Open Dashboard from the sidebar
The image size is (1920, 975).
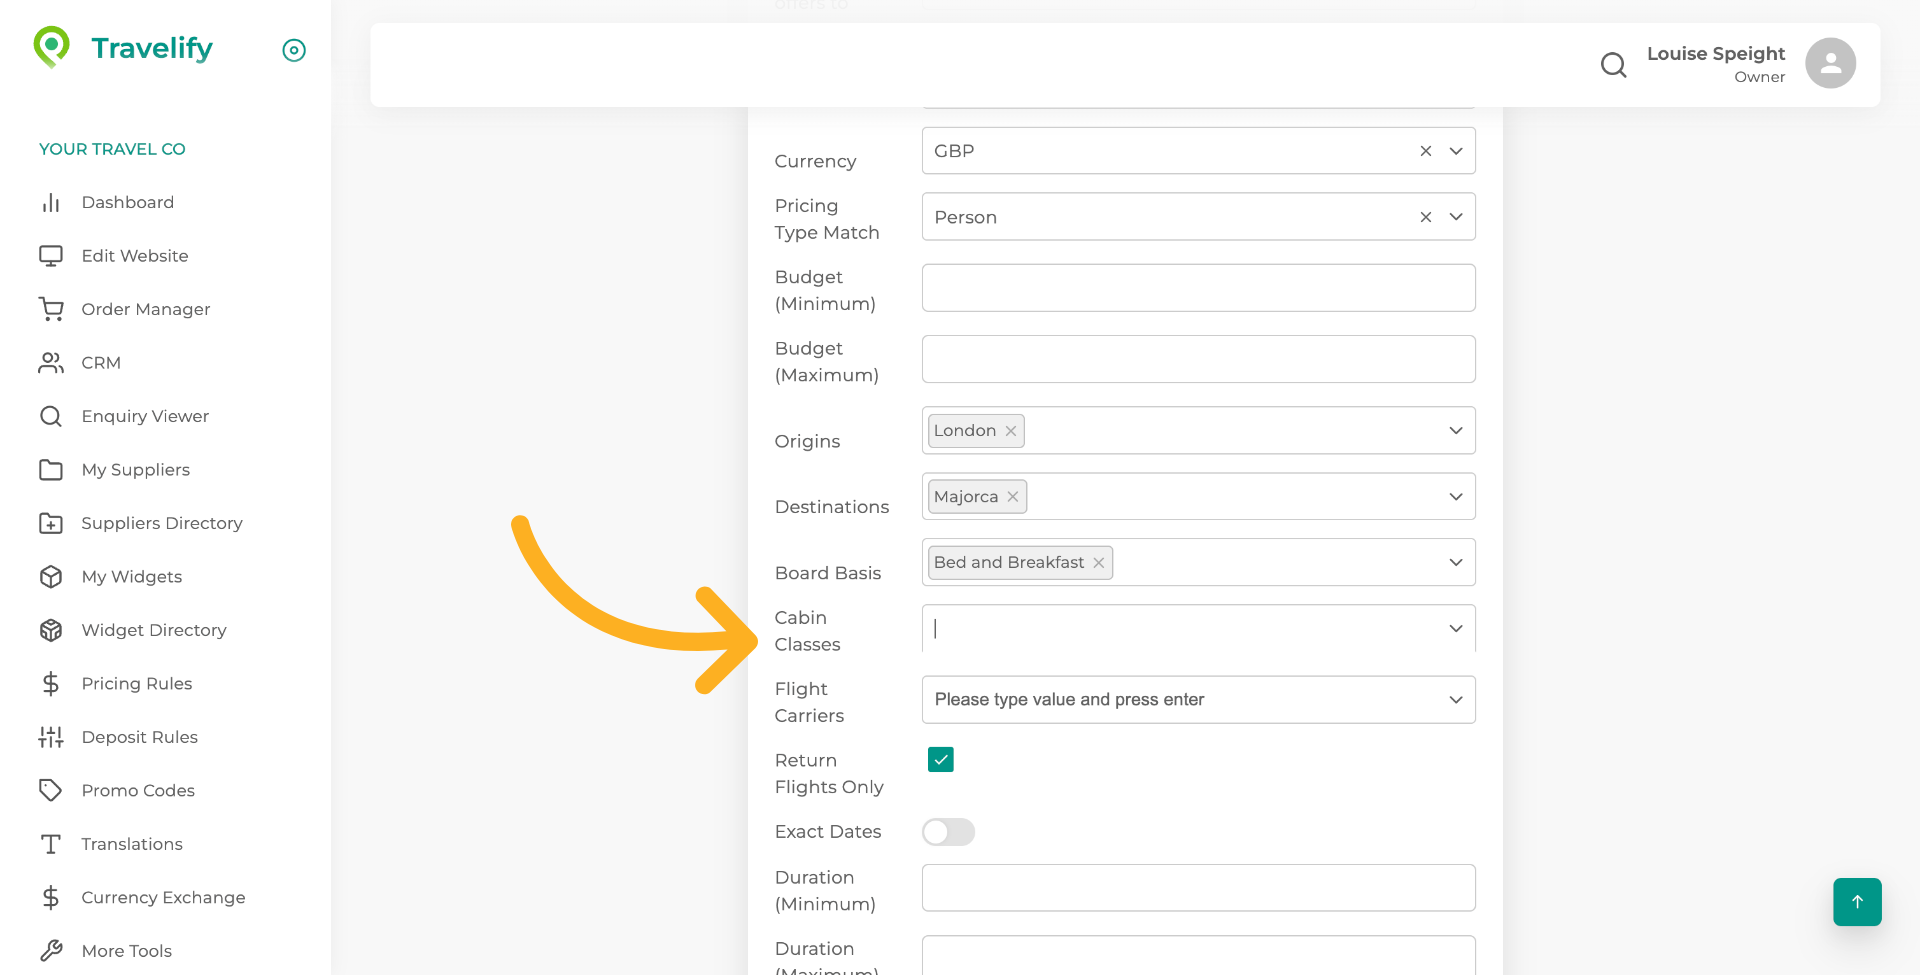click(127, 203)
